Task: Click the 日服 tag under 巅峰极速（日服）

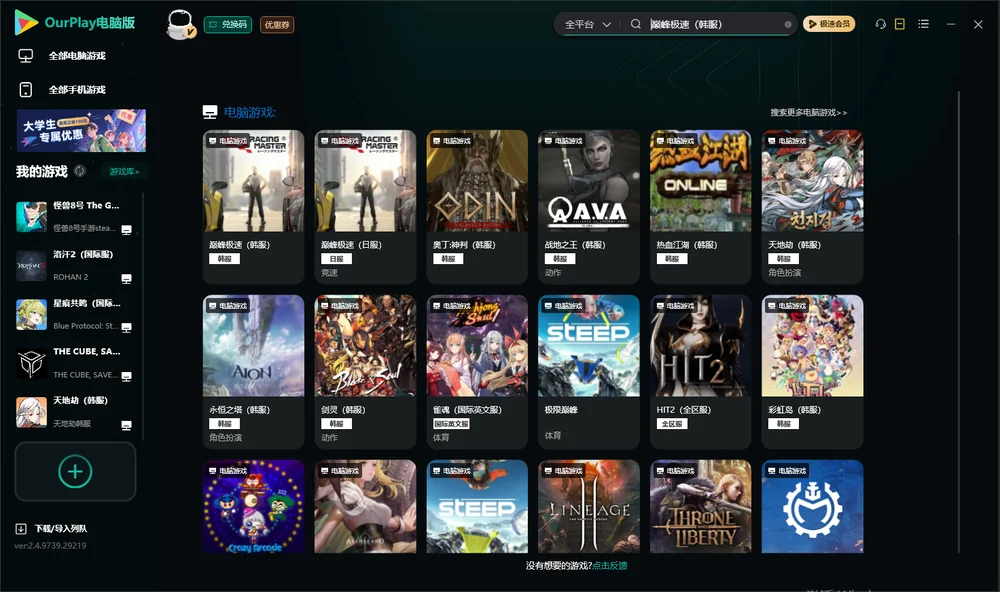Action: (x=336, y=259)
